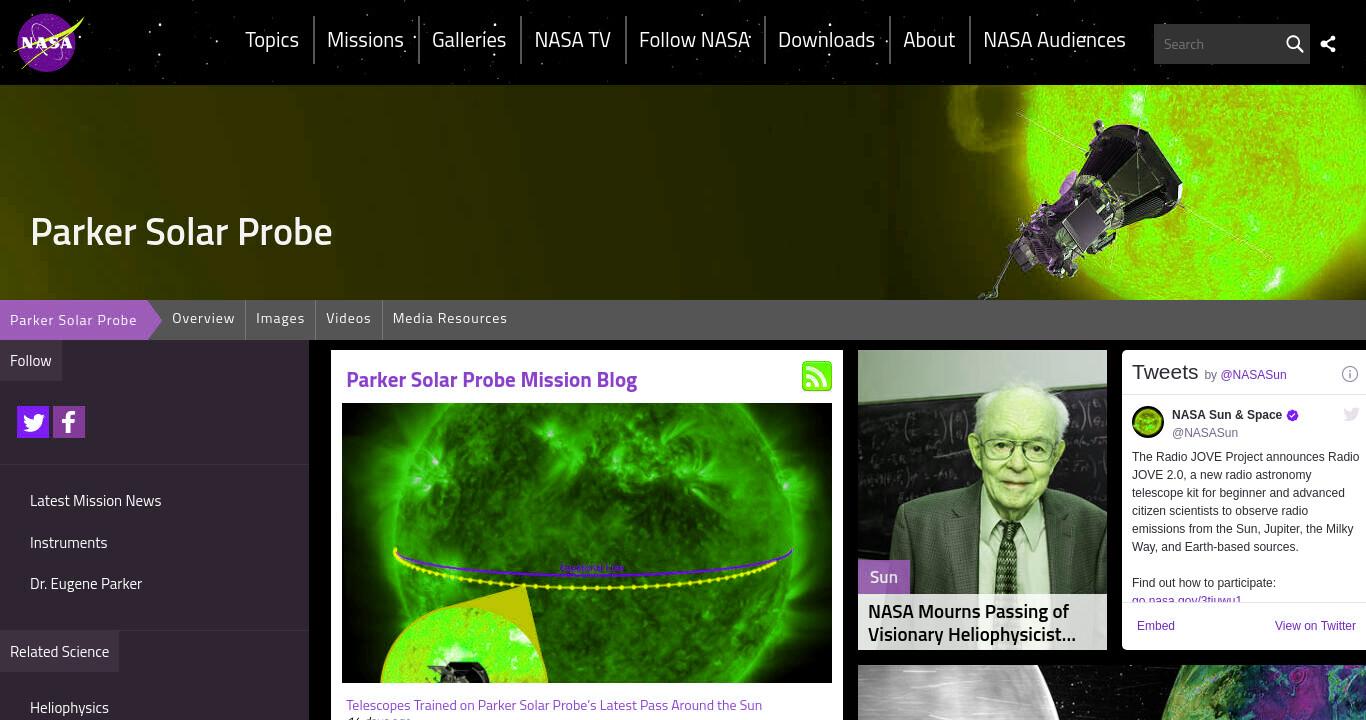The height and width of the screenshot is (720, 1366).
Task: Switch to the Overview tab
Action: pyautogui.click(x=203, y=318)
